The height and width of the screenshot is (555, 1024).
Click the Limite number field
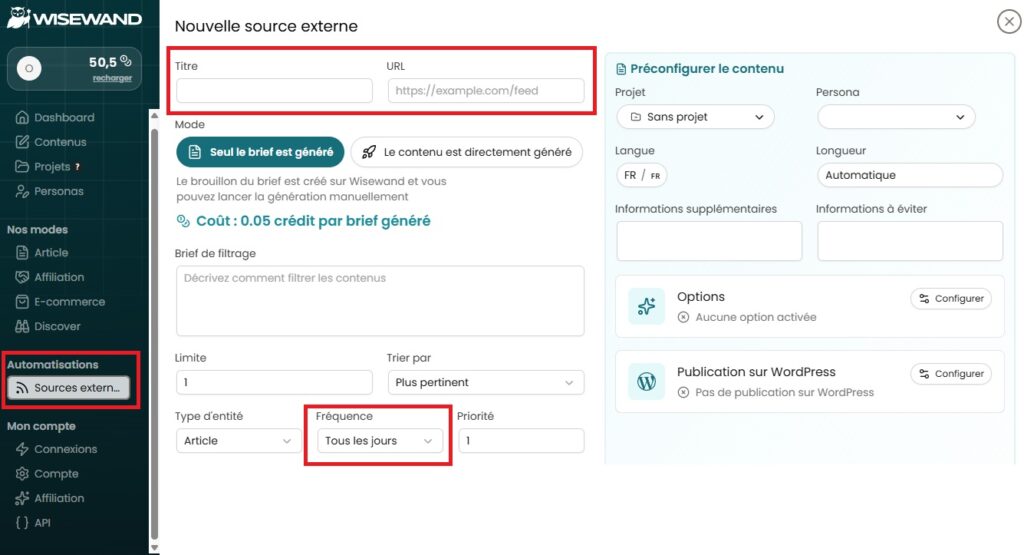click(x=274, y=383)
